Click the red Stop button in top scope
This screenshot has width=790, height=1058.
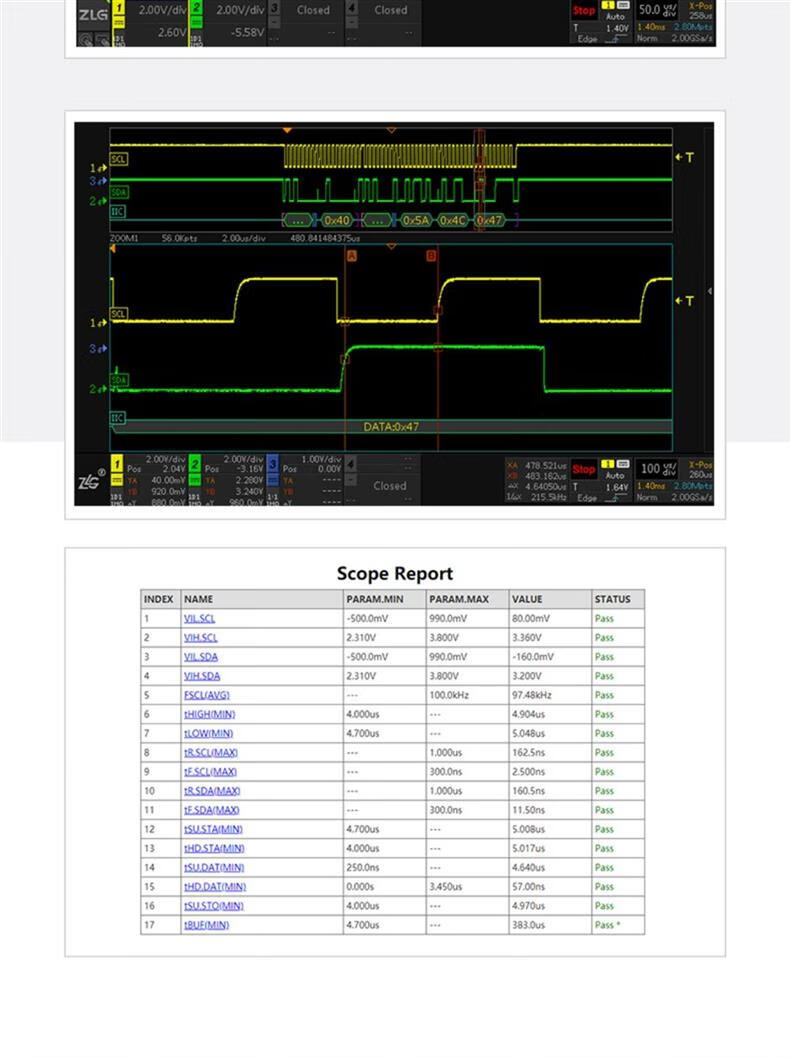click(584, 10)
